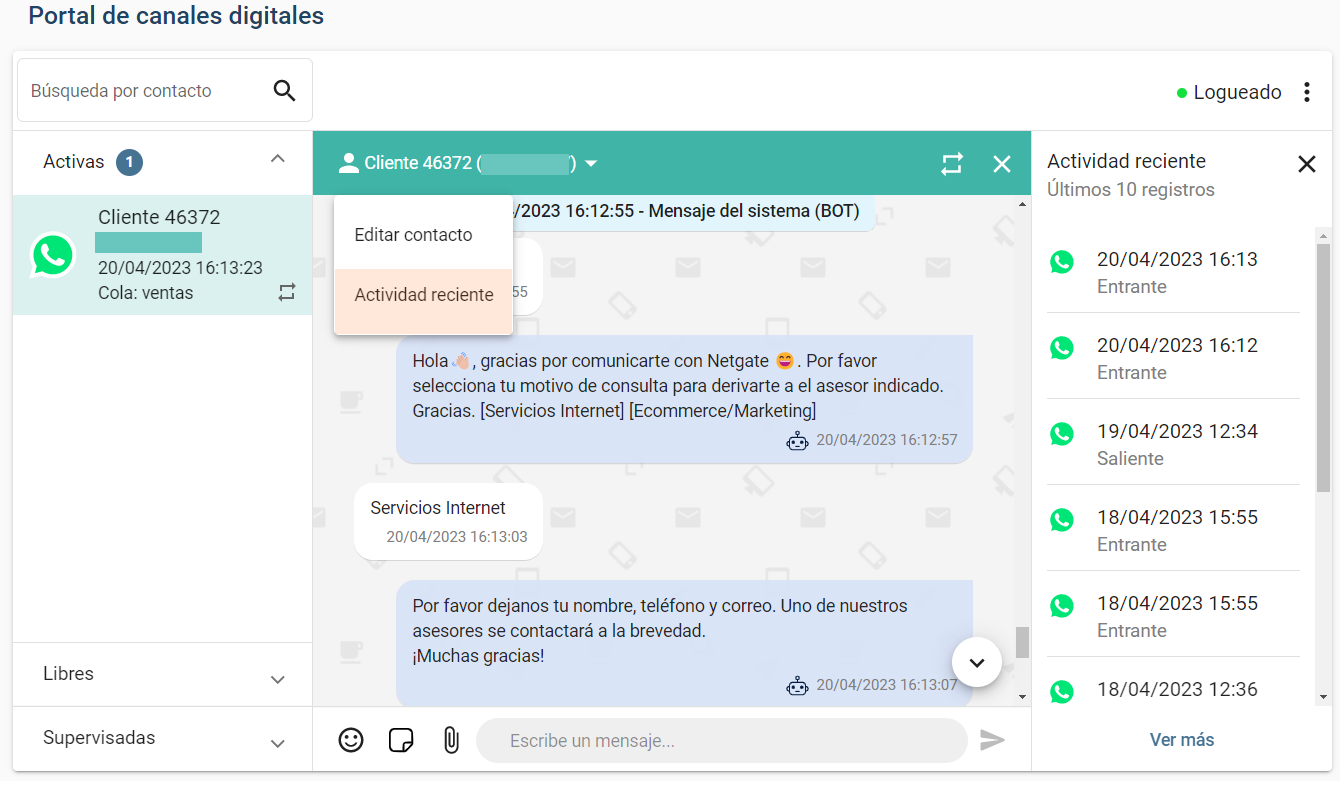
Task: Click the chat scrollbar down arrow
Action: 1022,697
